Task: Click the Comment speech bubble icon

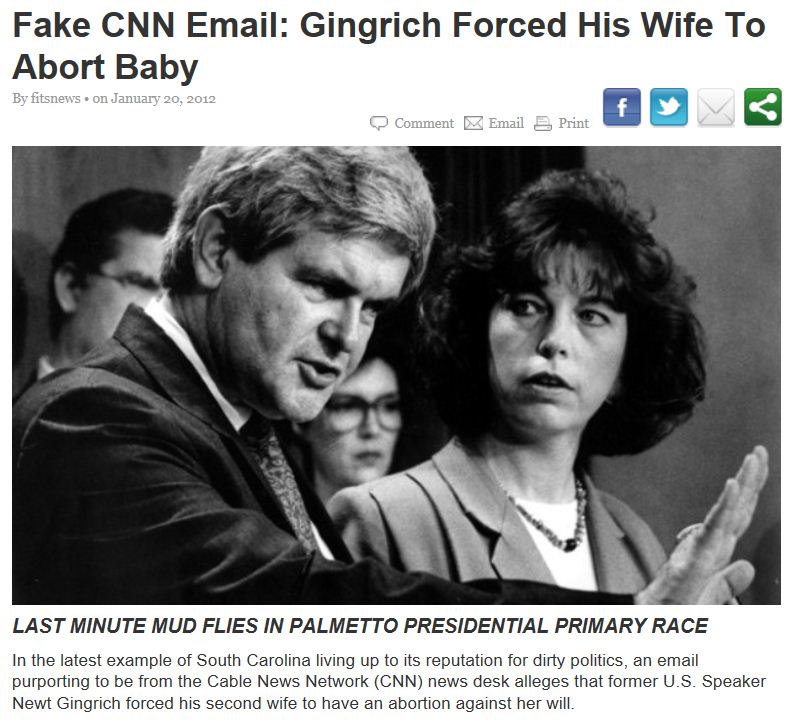Action: coord(379,123)
